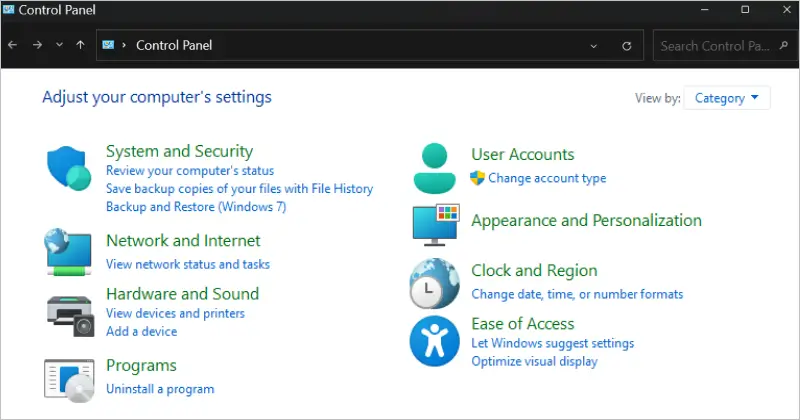Open the View by Category dropdown
Viewport: 800px width, 420px height.
[x=727, y=98]
